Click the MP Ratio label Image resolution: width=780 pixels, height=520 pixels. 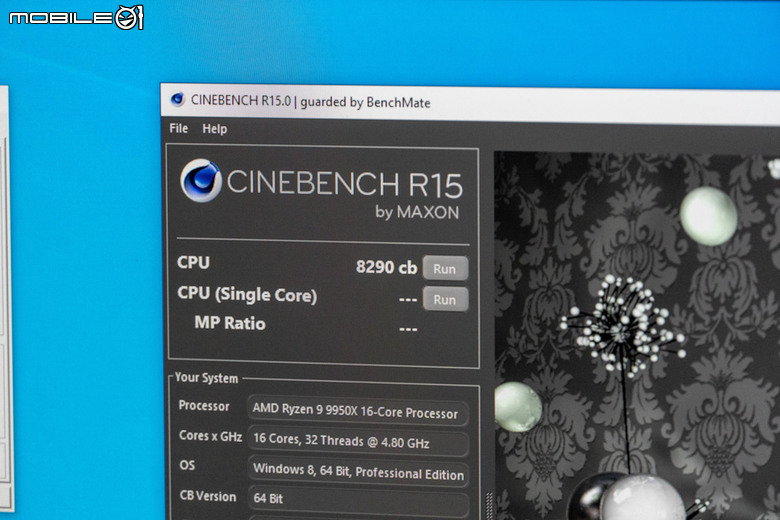coord(230,323)
